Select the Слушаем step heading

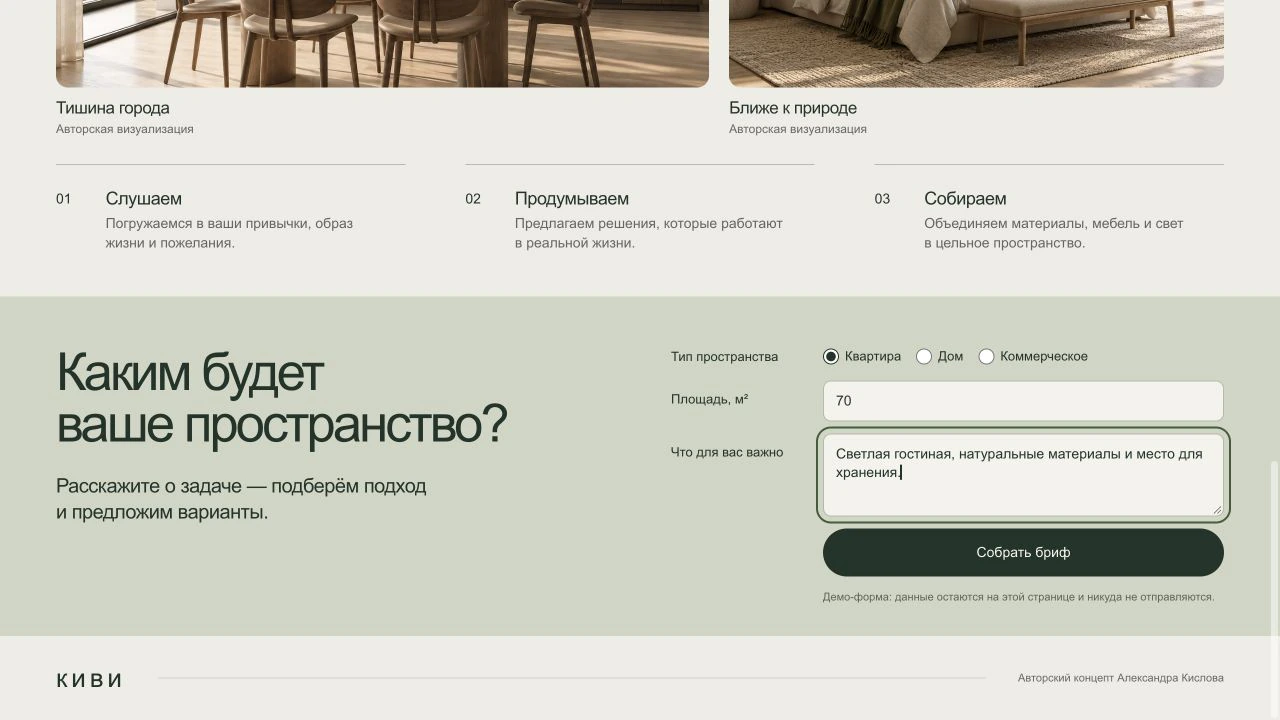point(144,199)
